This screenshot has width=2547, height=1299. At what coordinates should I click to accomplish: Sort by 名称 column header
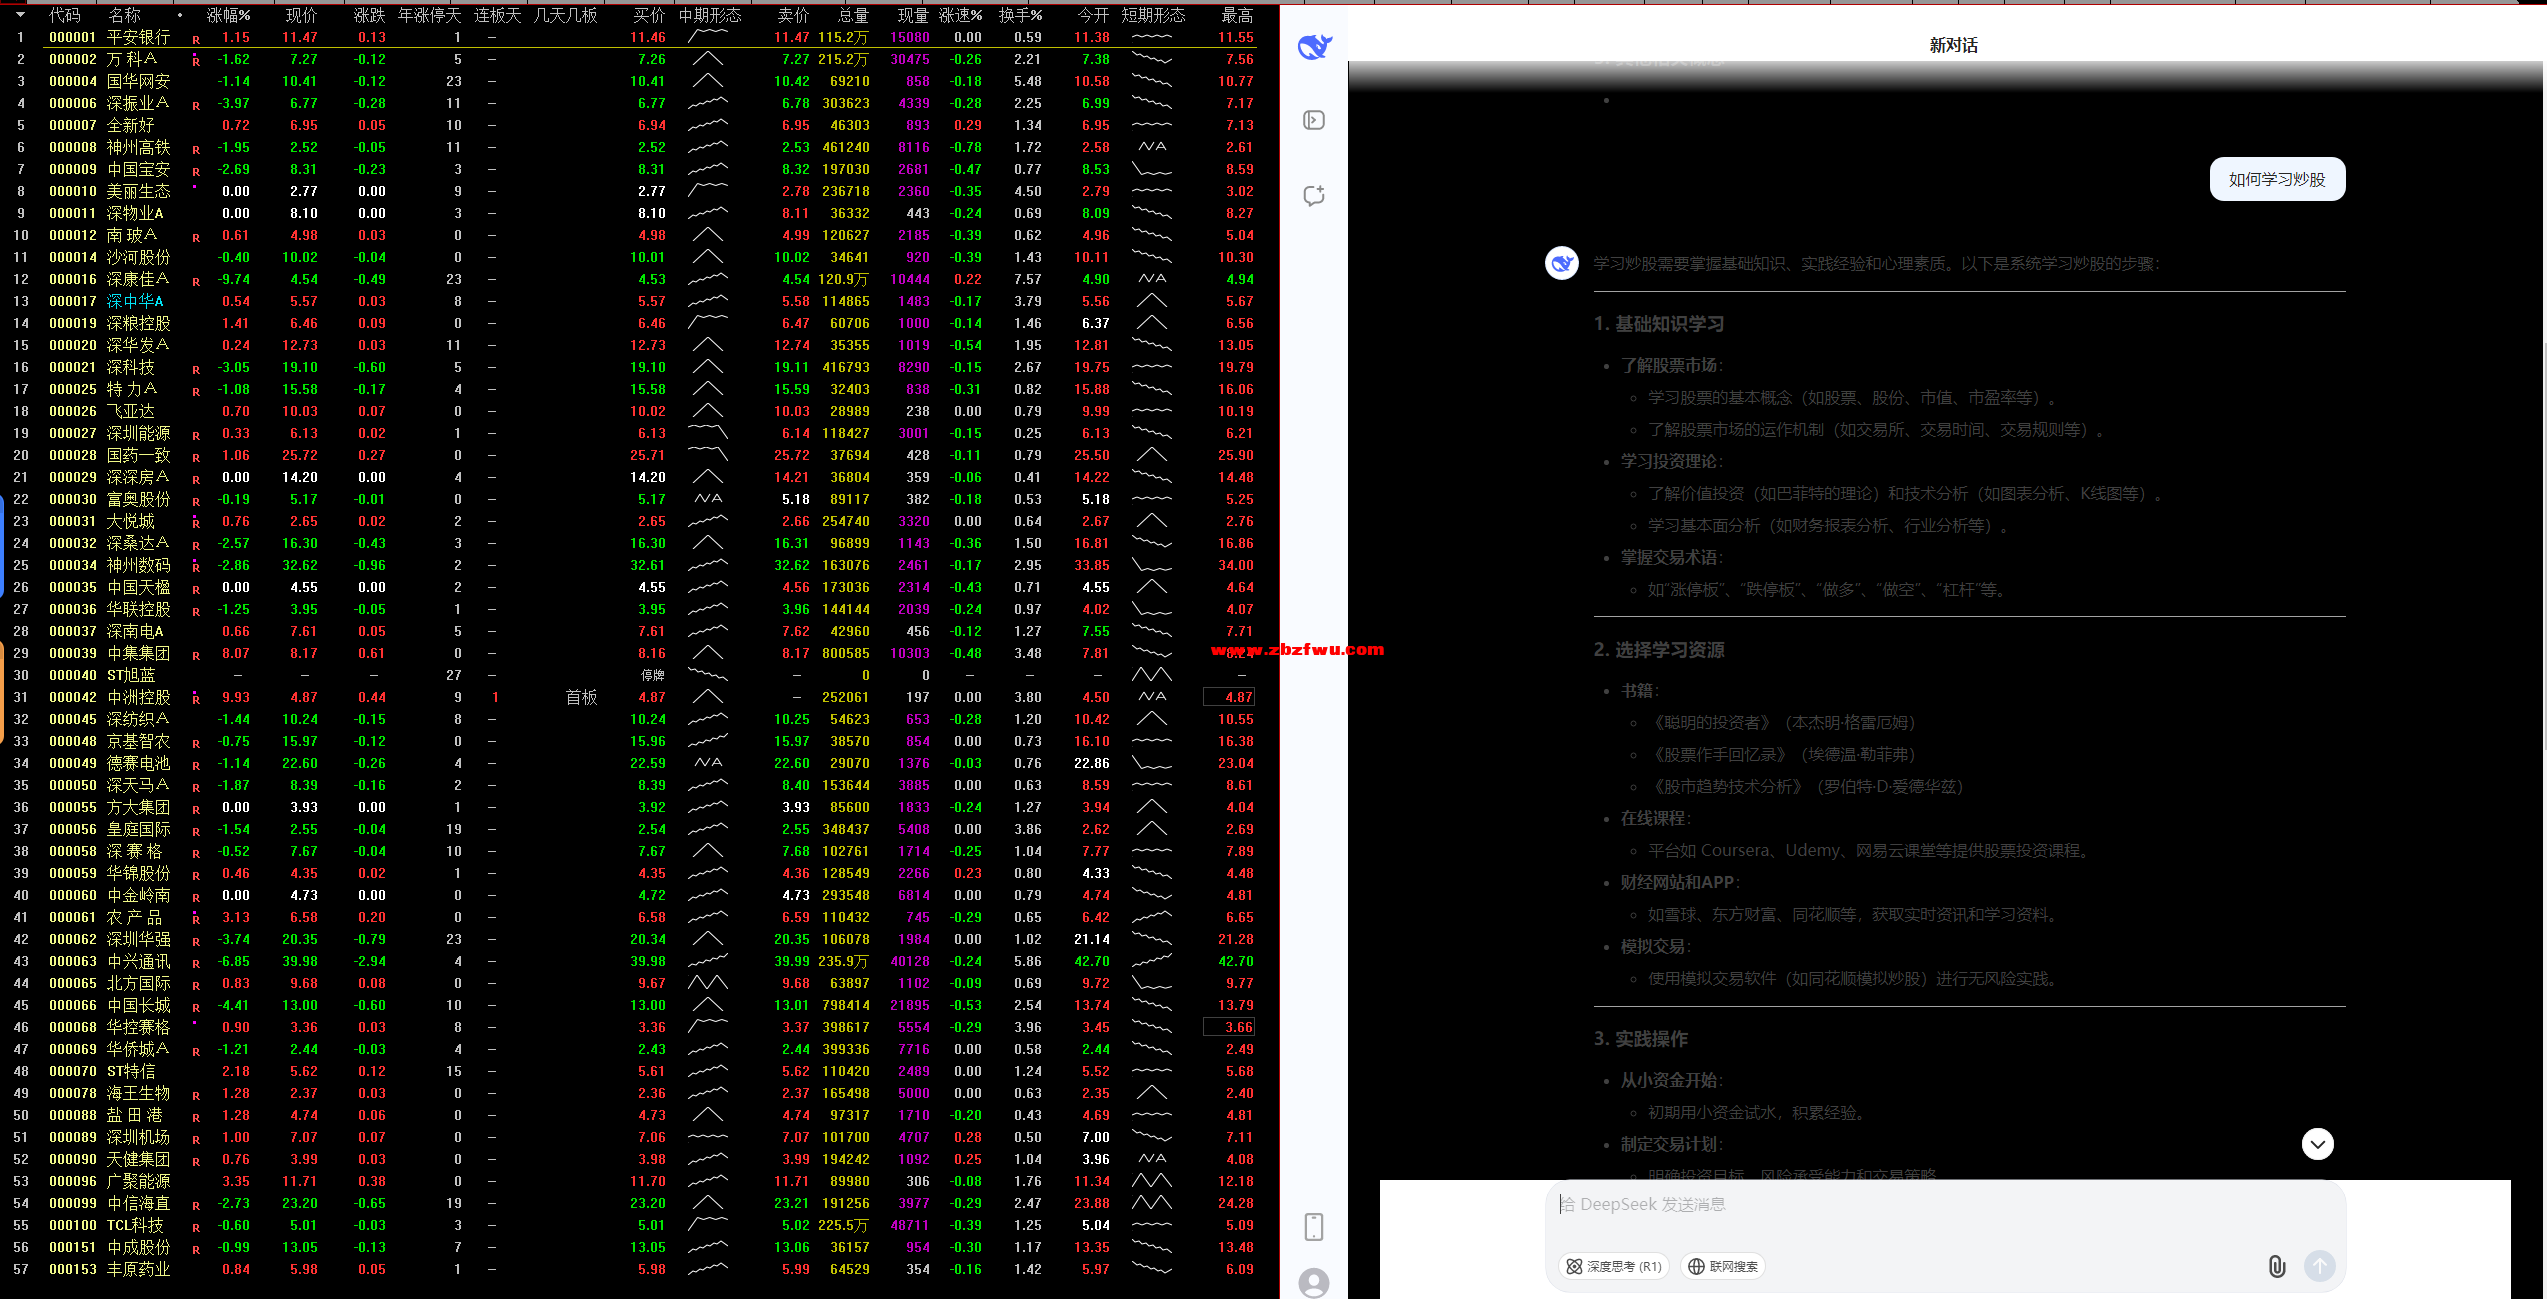click(125, 15)
